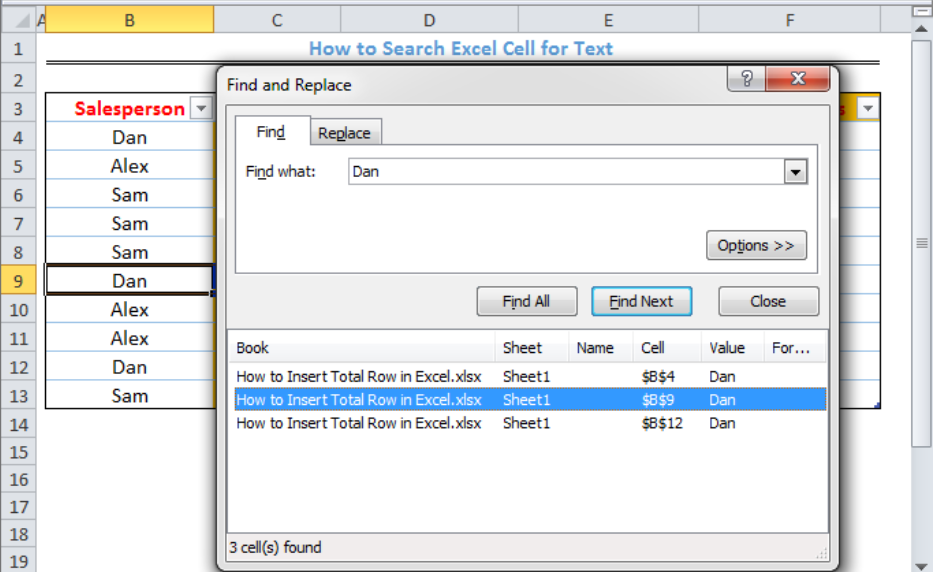Click the Close button in the dialog
The width and height of the screenshot is (936, 576).
pos(768,301)
